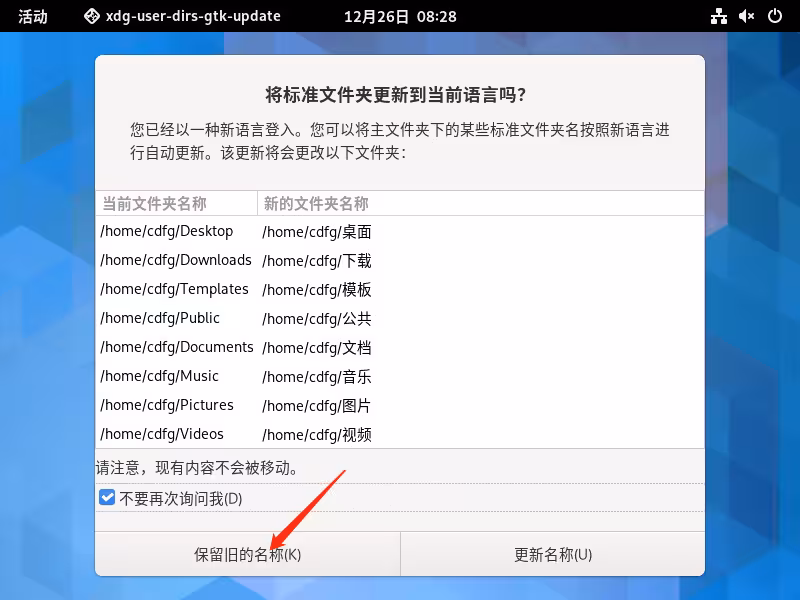Screen dimensions: 800x600
Task: Open the power menu icon
Action: (774, 16)
